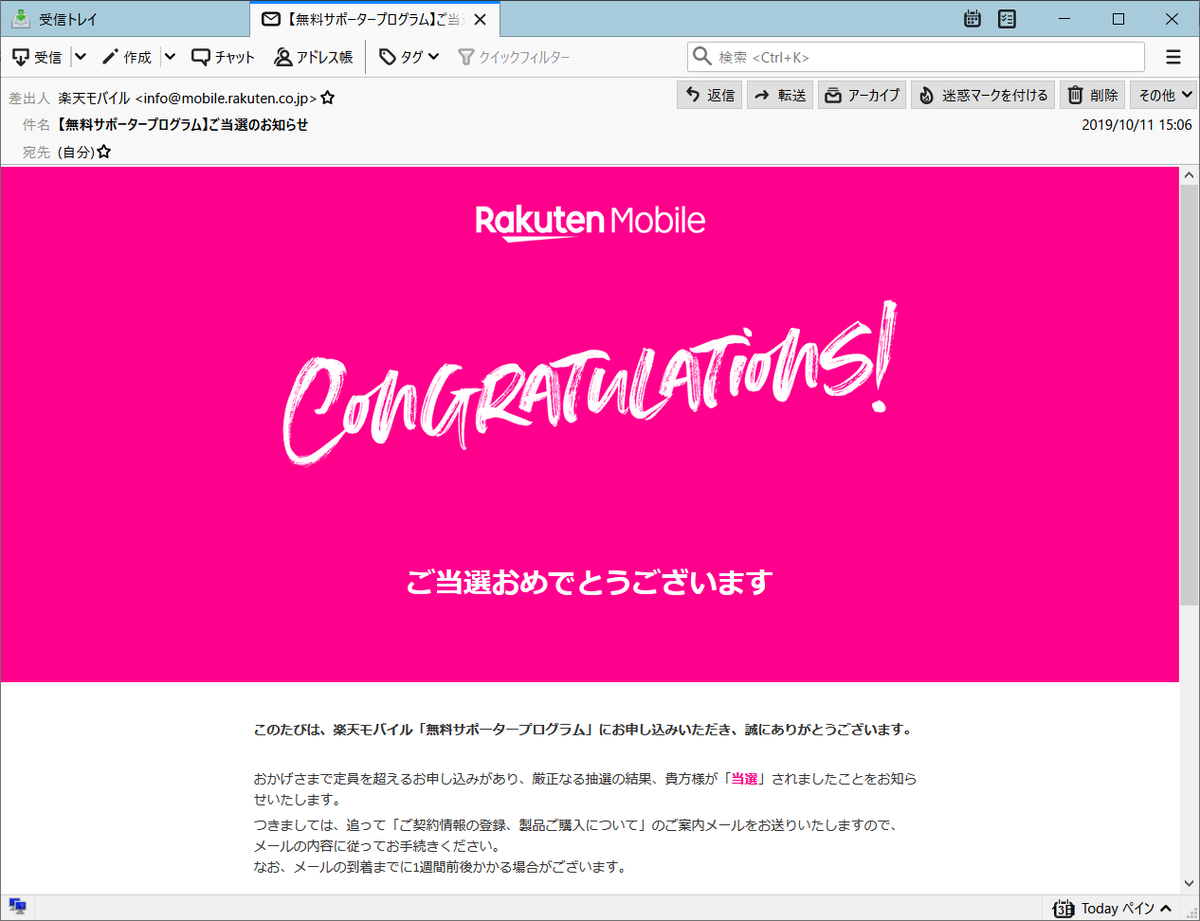Focus the search field 検索 <Ctrl+K>
This screenshot has width=1200, height=921.
(x=916, y=57)
